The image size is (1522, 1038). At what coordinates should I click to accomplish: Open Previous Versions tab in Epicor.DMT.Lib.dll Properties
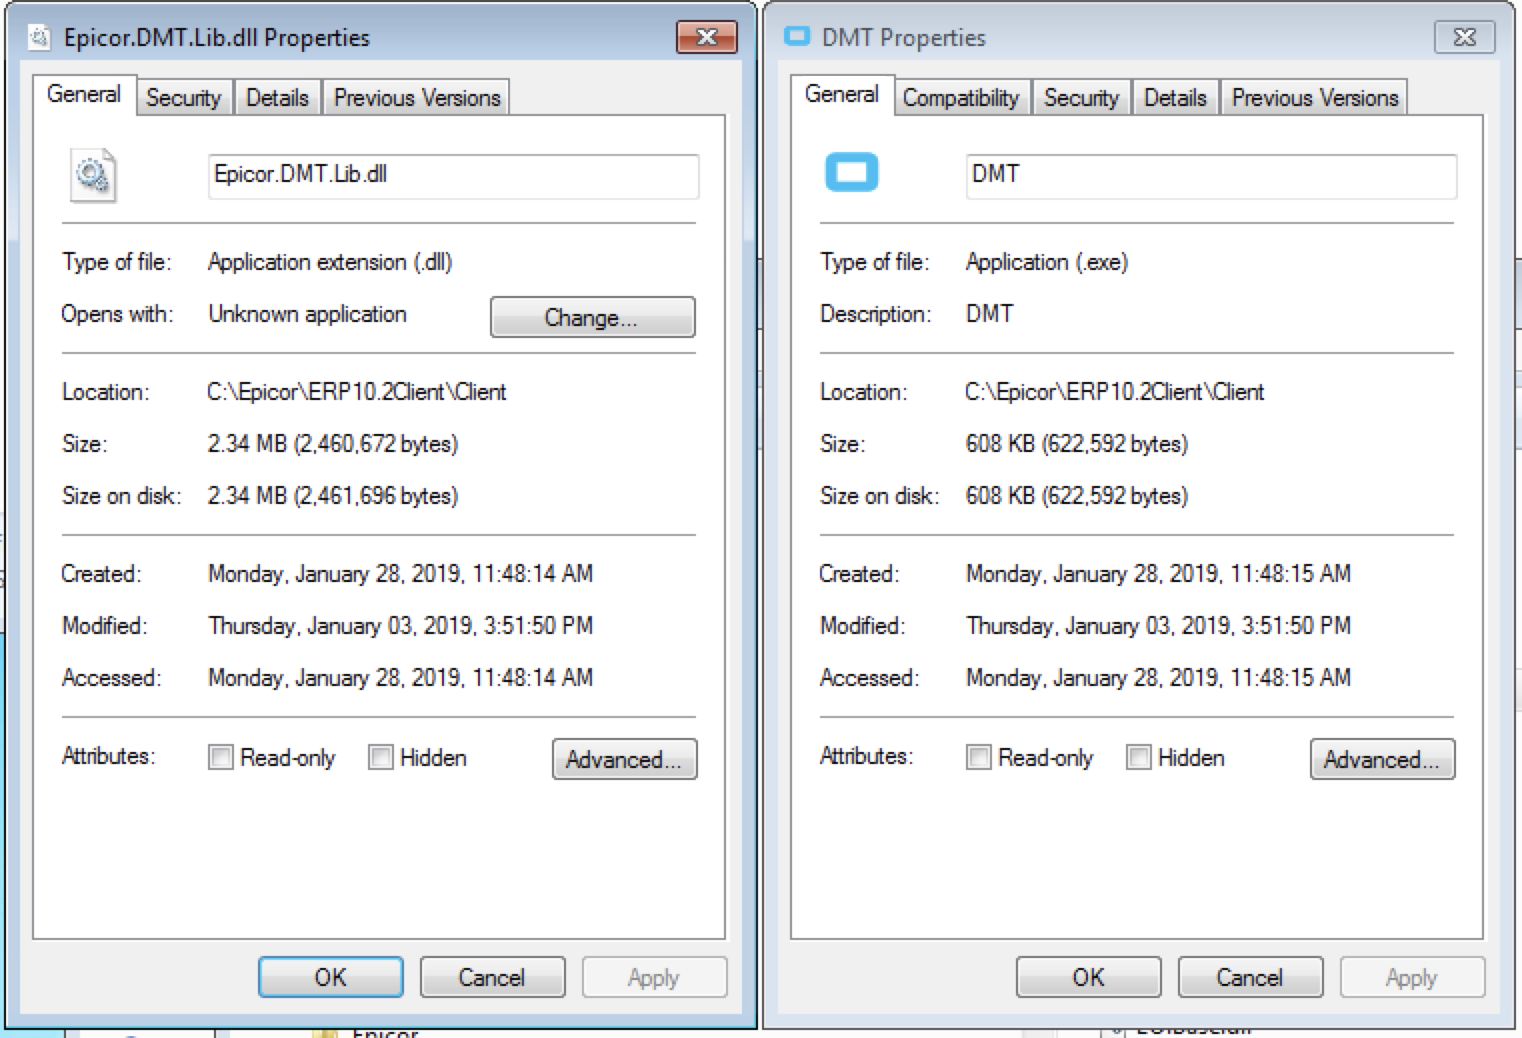click(x=417, y=98)
